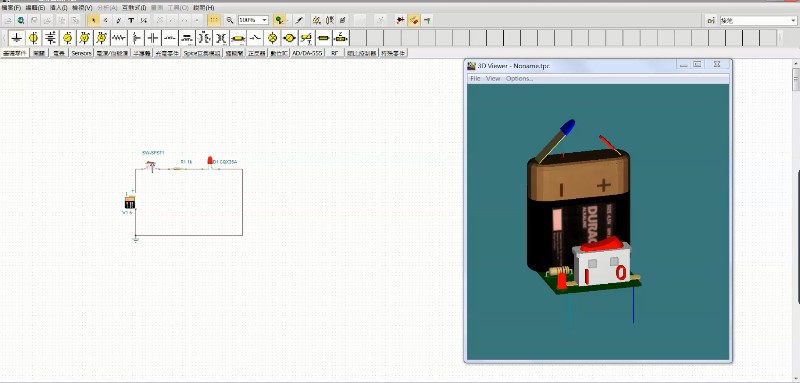Open the top-right combo box dropdown
The width and height of the screenshot is (800, 383).
(x=792, y=20)
